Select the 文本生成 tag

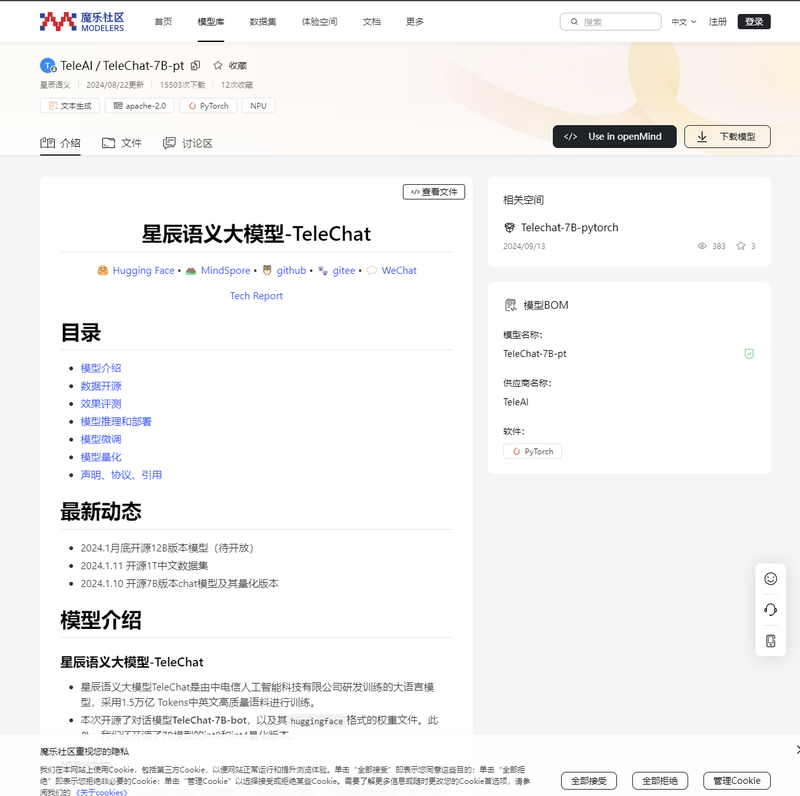[70, 106]
